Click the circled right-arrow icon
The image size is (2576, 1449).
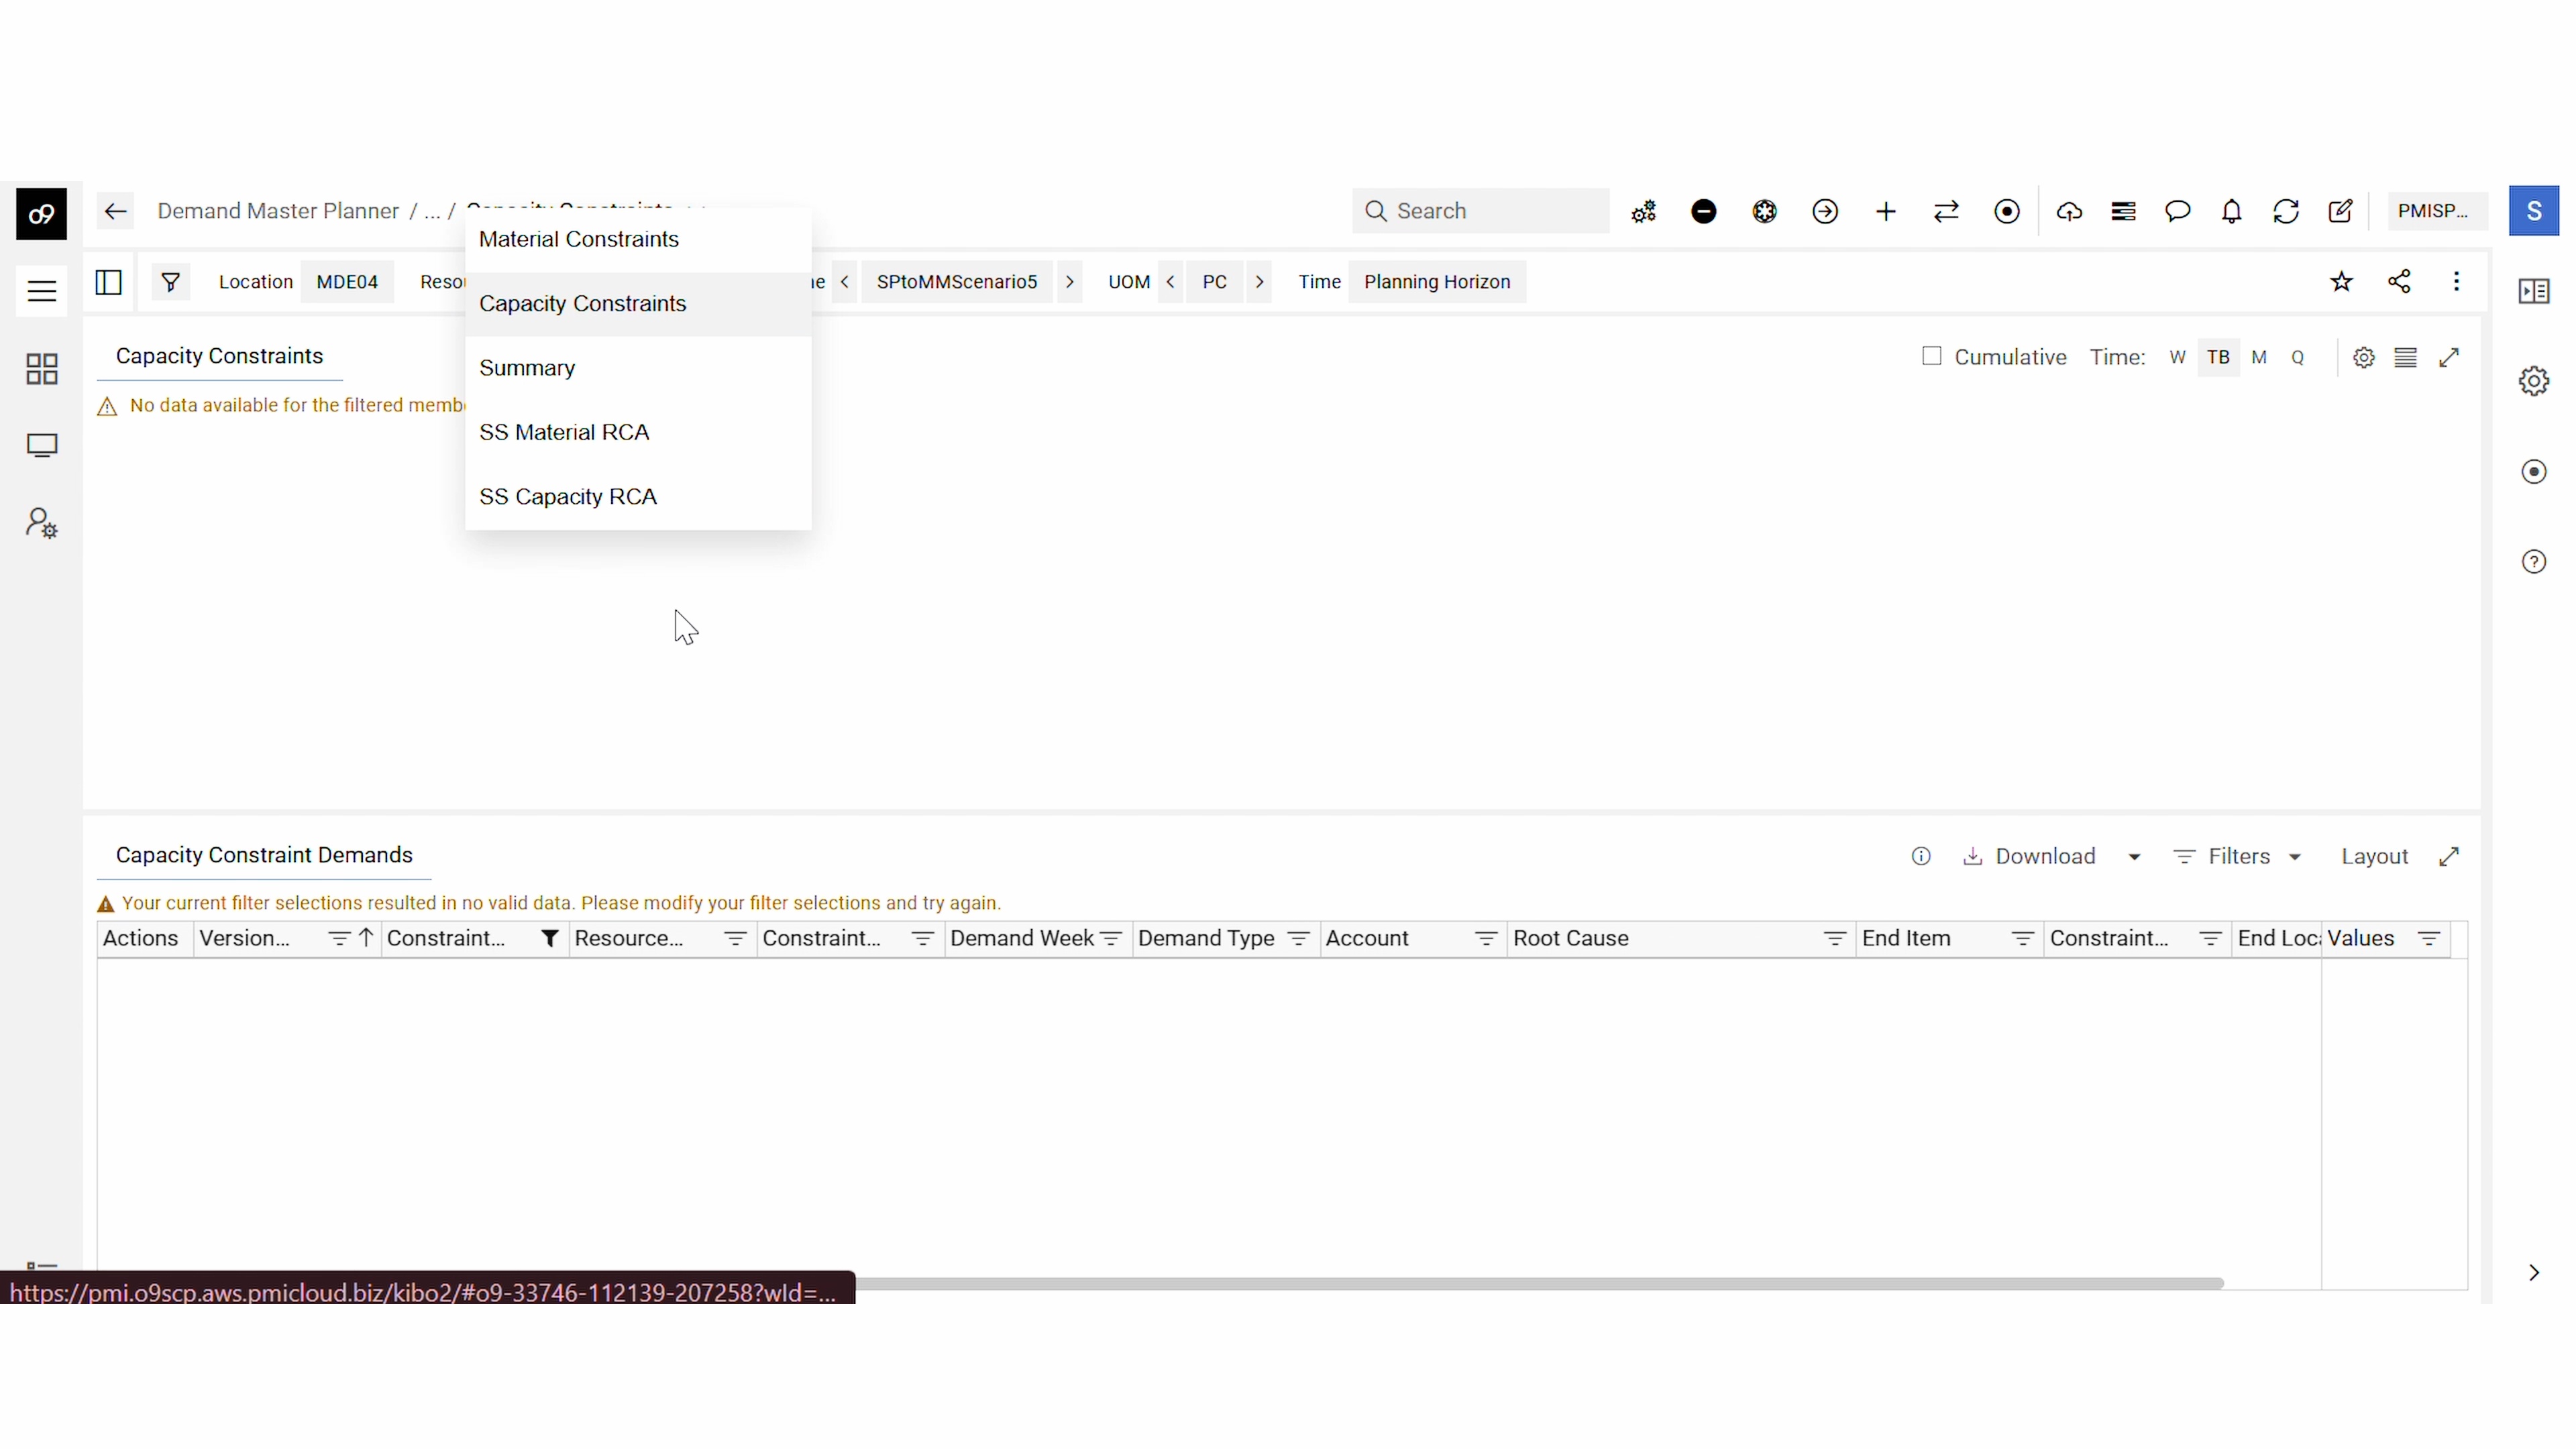pos(1825,211)
